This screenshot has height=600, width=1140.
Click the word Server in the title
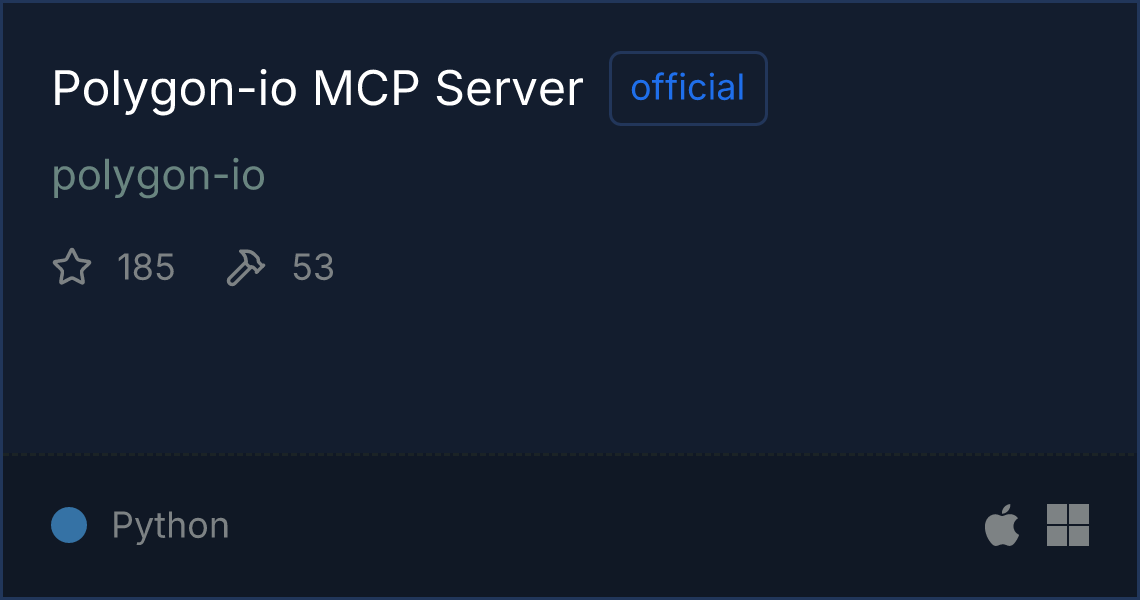tap(509, 89)
